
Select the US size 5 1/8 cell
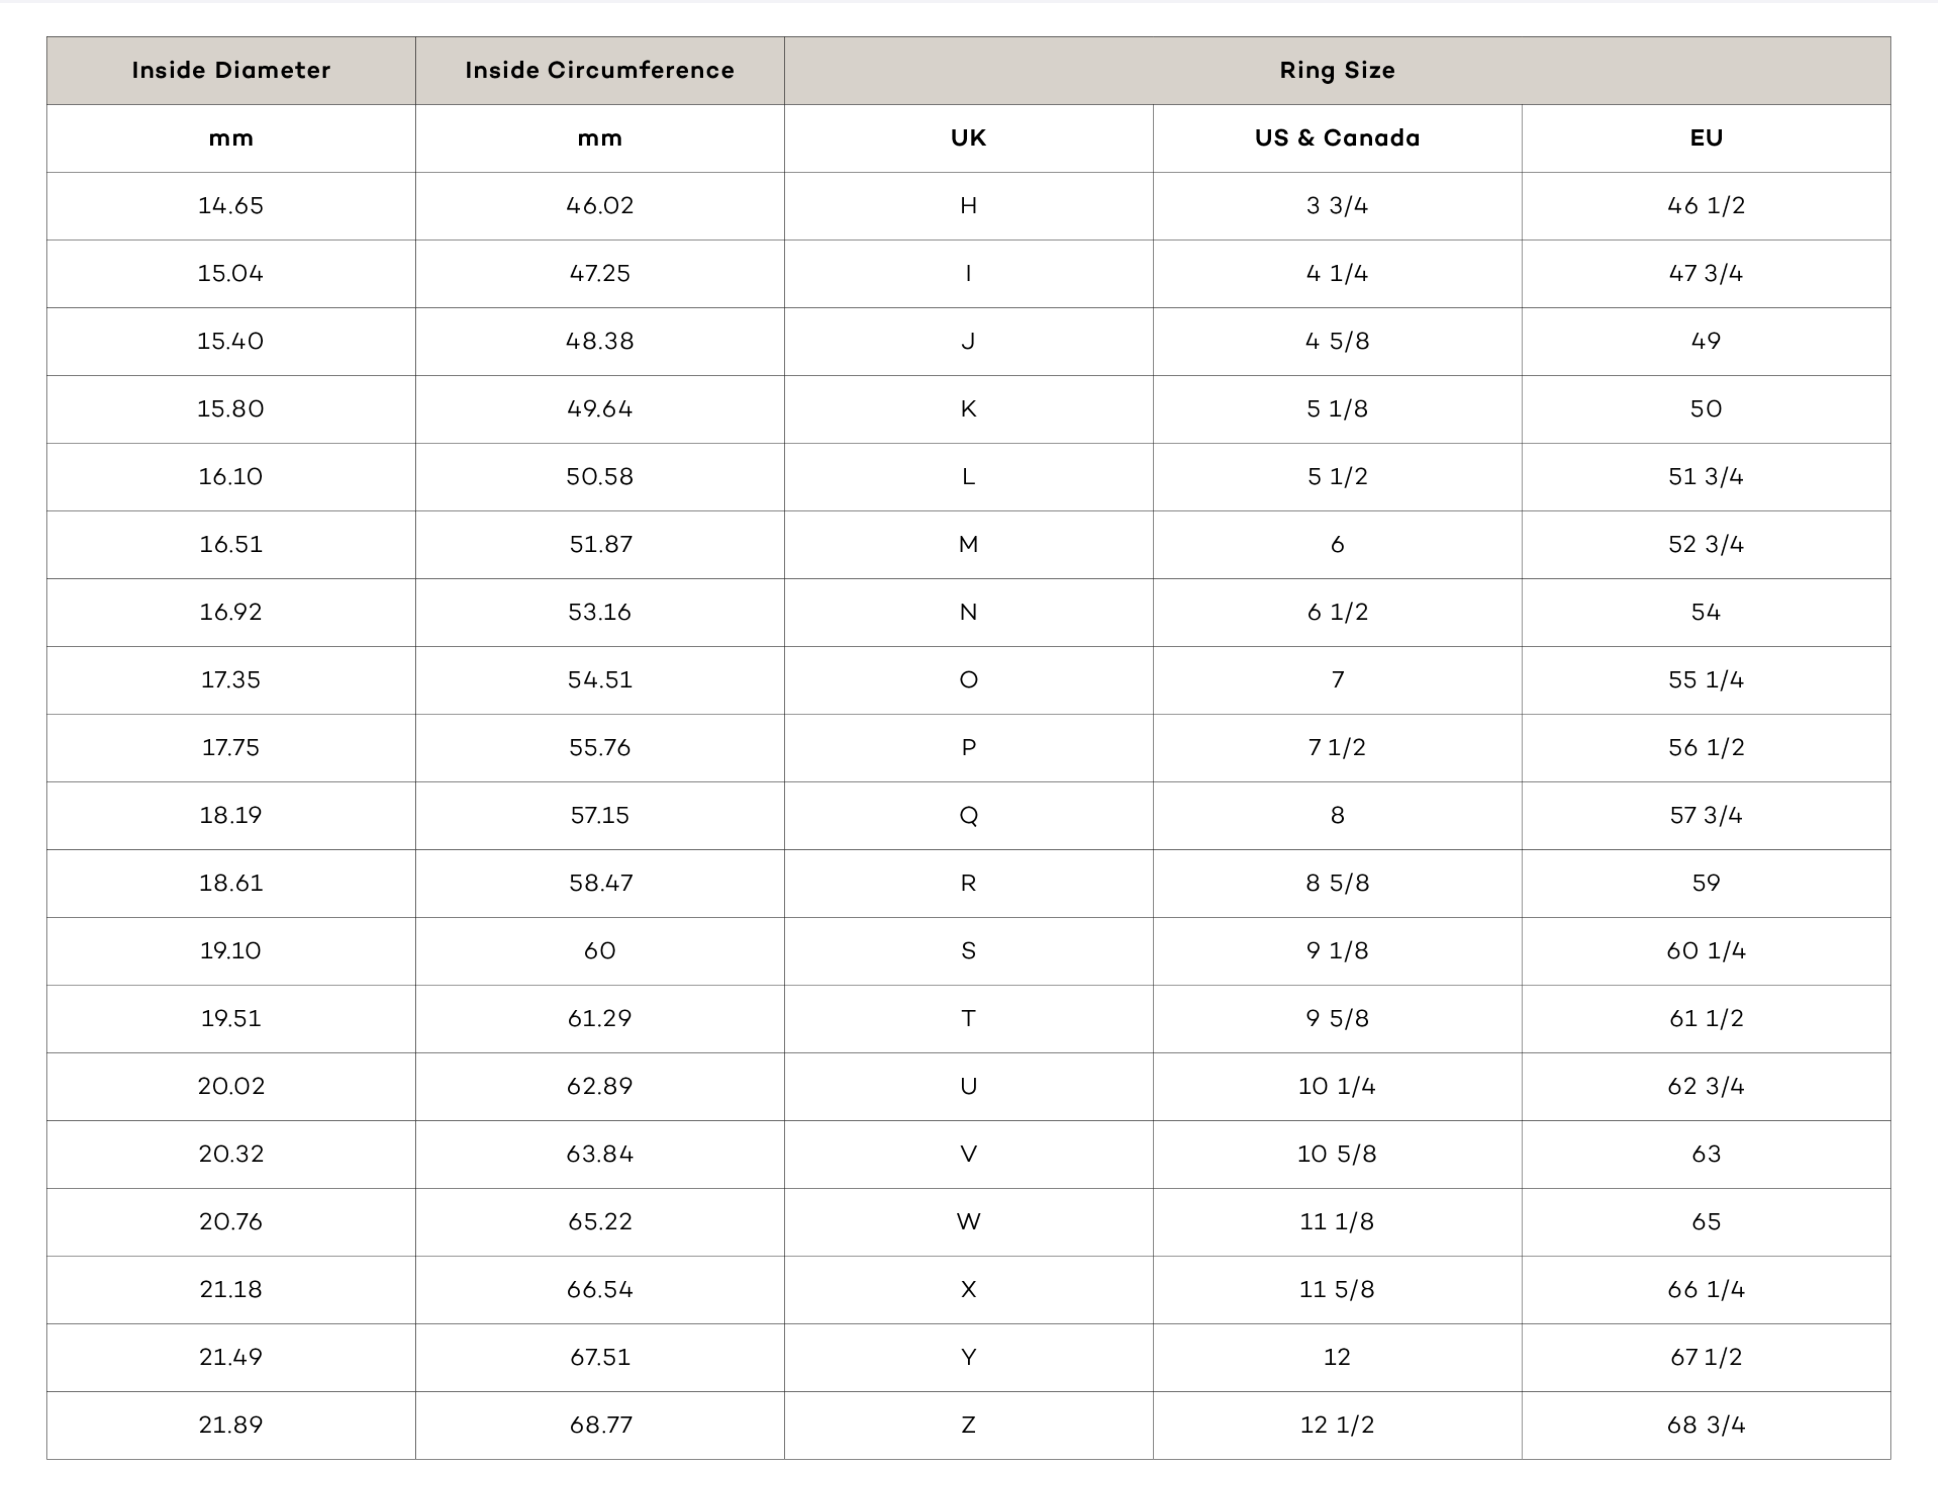point(1337,409)
